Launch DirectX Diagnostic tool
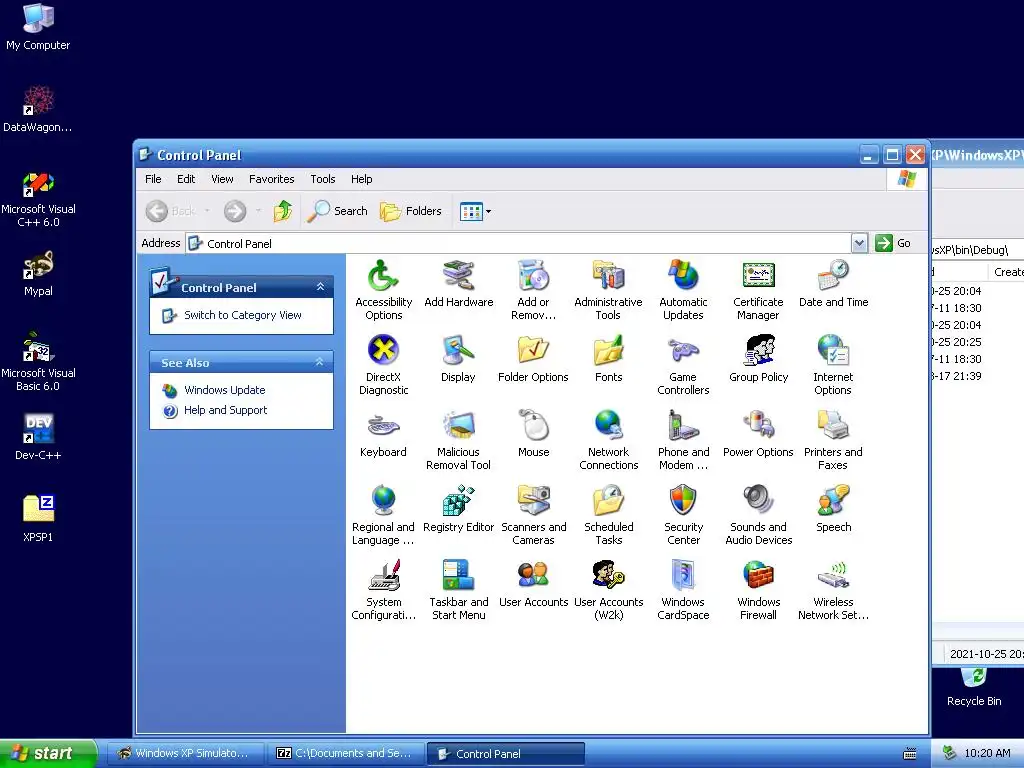 click(x=383, y=364)
